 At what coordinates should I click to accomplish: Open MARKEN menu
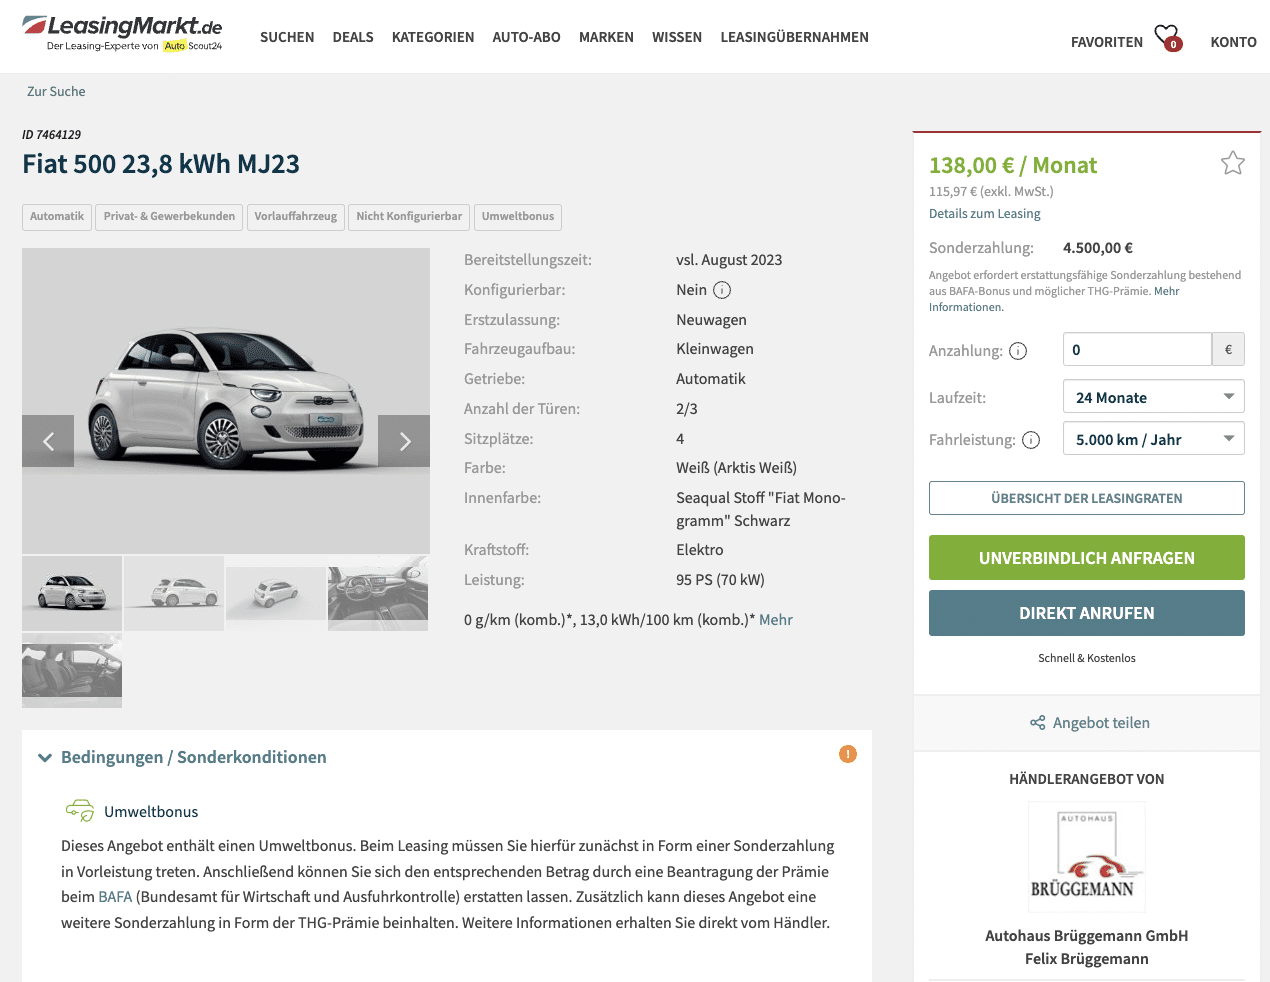pyautogui.click(x=606, y=37)
